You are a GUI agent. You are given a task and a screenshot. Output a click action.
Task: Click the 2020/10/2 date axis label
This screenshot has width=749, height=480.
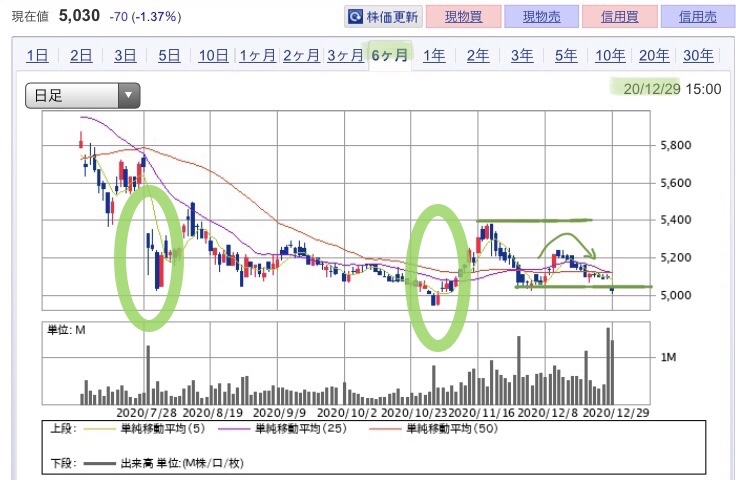coord(347,413)
